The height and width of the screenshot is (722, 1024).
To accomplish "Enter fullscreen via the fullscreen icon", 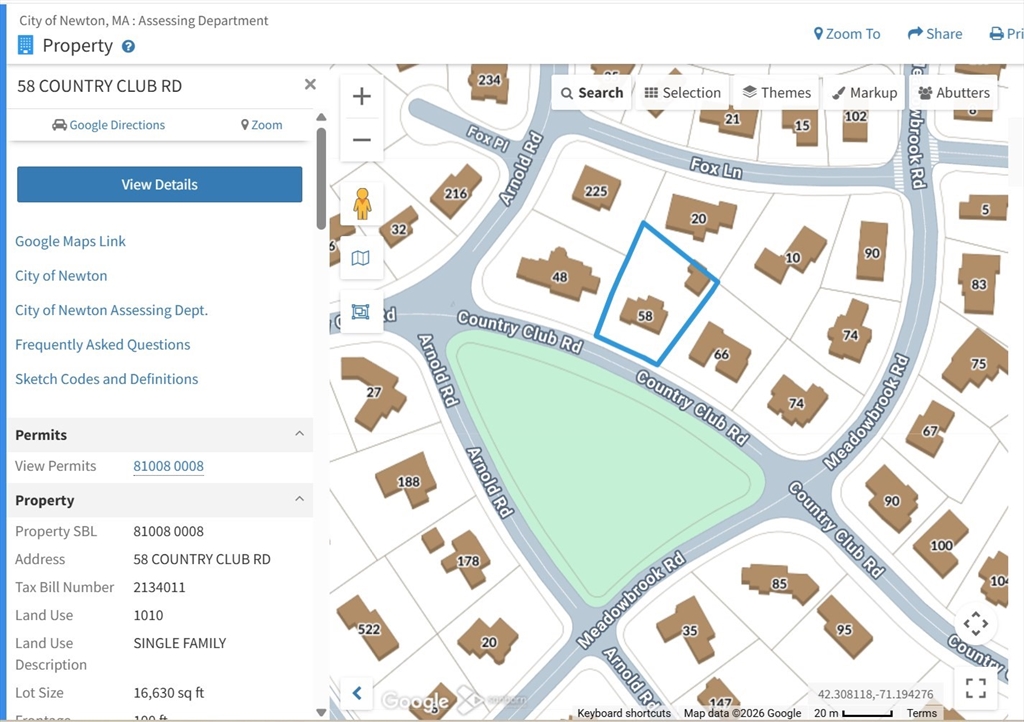I will pyautogui.click(x=976, y=687).
